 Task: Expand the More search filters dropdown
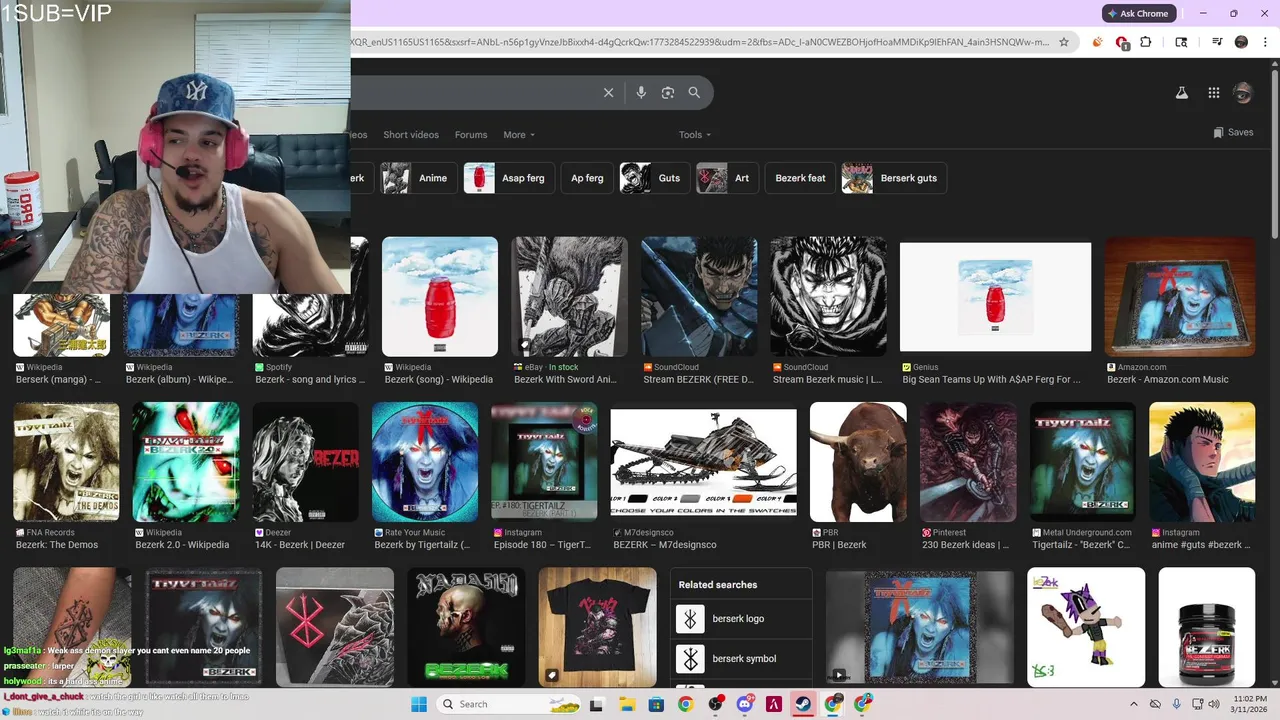519,135
